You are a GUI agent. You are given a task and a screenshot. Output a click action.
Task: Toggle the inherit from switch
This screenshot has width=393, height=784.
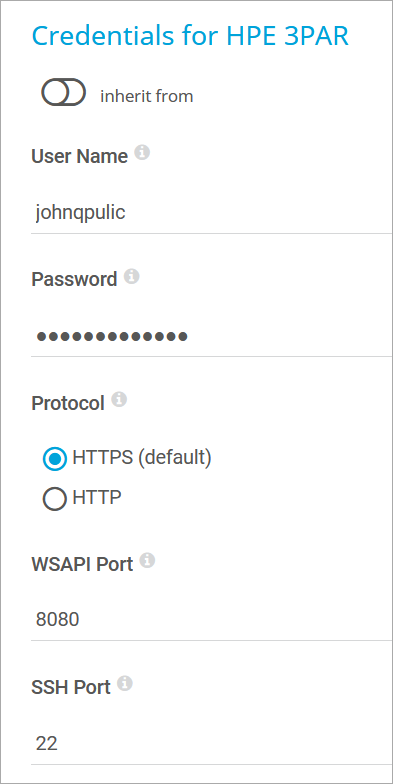[x=63, y=92]
